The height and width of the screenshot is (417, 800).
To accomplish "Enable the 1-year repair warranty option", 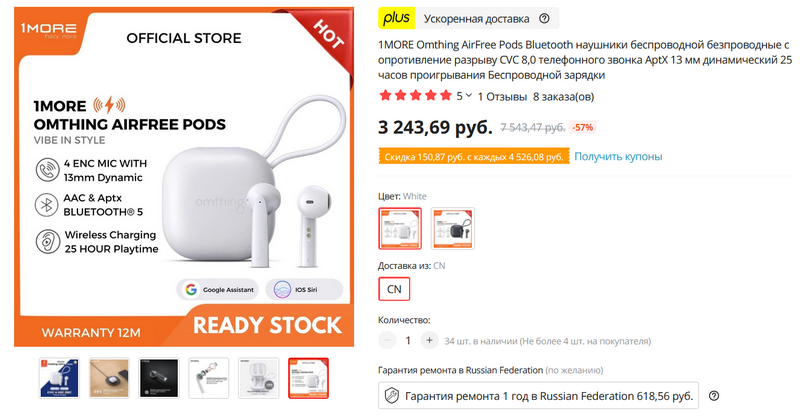I will (x=538, y=396).
